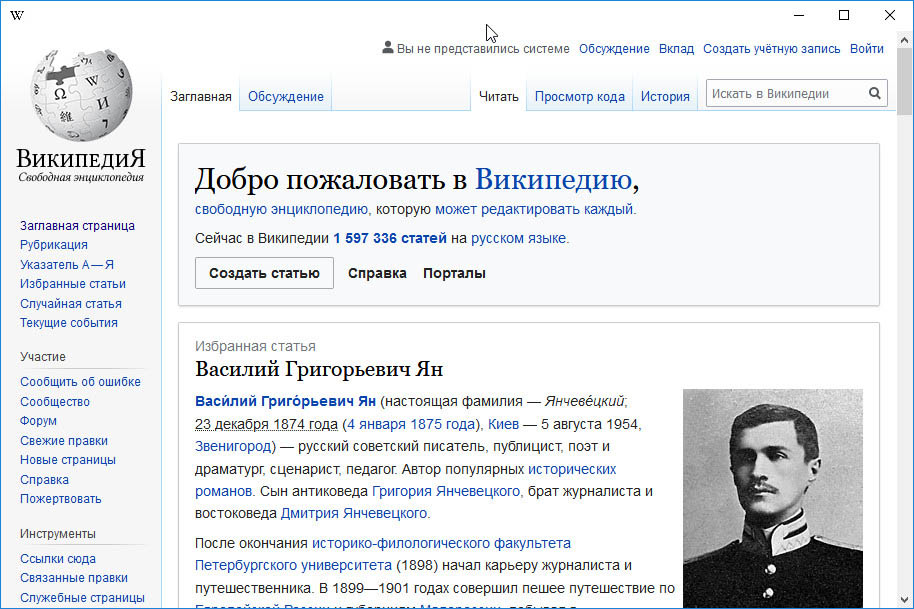Viewport: 914px width, 609px height.
Task: Click the search magnifier icon
Action: pyautogui.click(x=874, y=93)
